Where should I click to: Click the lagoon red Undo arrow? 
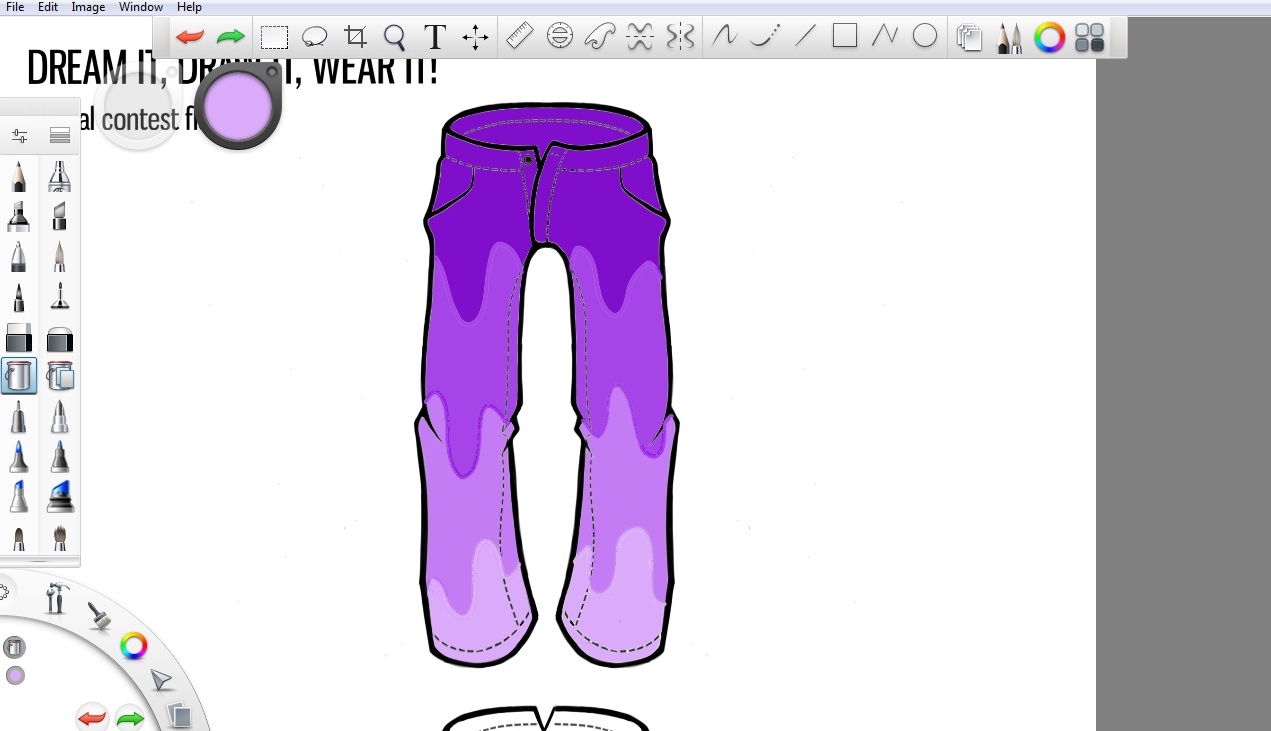click(92, 717)
